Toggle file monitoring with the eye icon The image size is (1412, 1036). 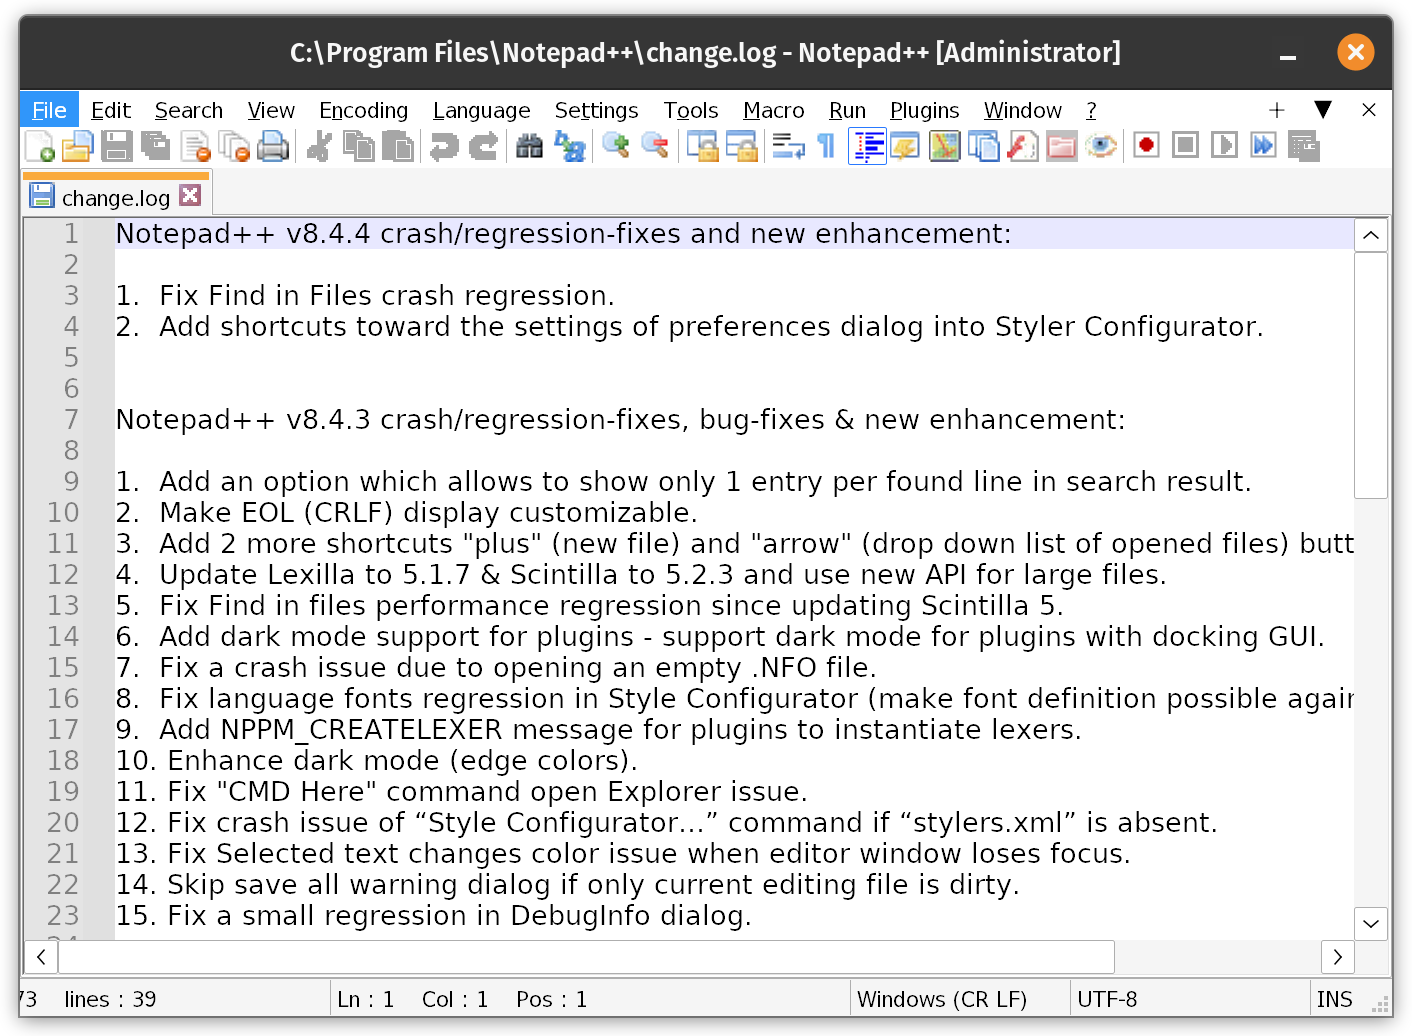click(1100, 146)
